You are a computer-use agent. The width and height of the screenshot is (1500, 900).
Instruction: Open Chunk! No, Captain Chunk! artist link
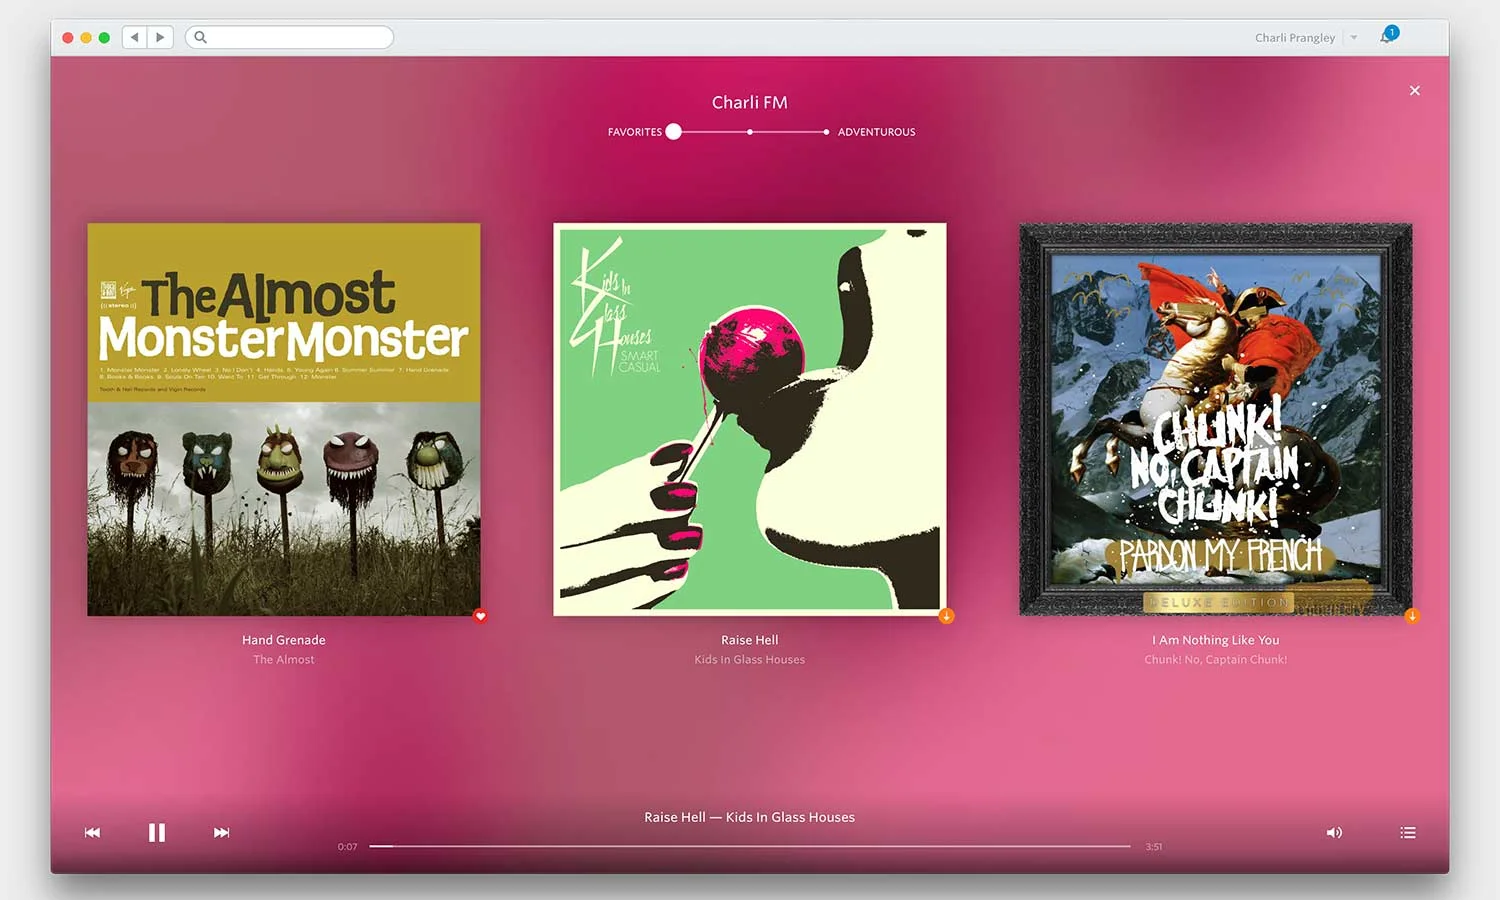(x=1216, y=660)
